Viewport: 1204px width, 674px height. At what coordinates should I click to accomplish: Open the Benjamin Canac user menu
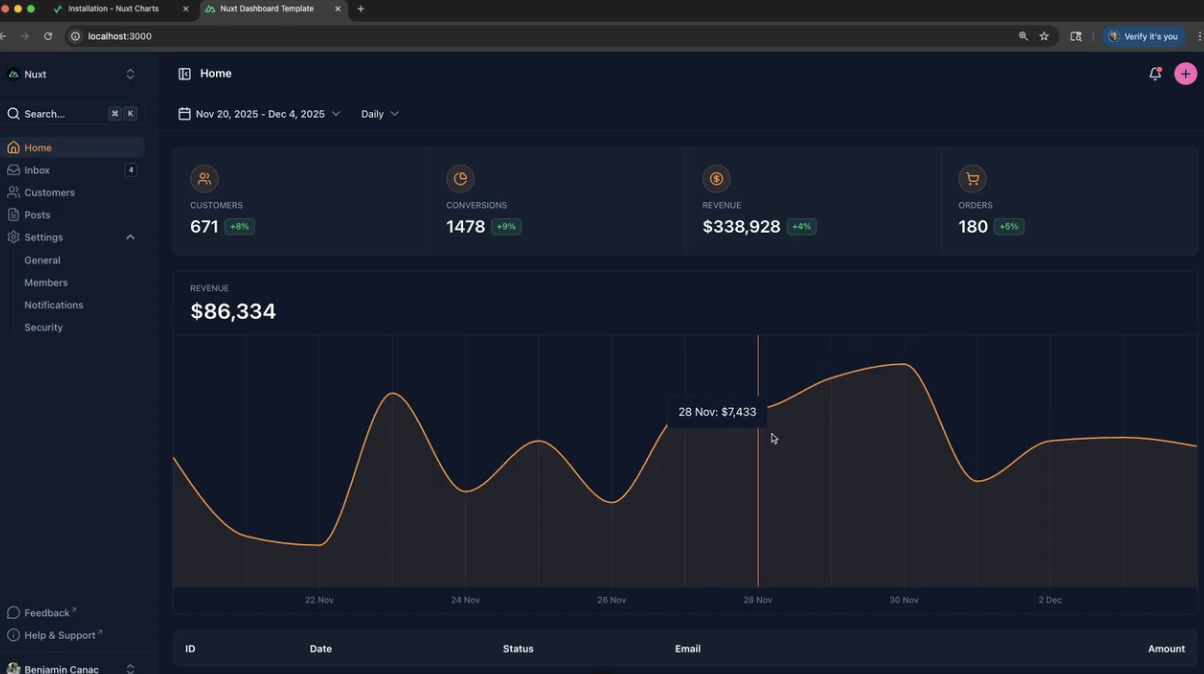pyautogui.click(x=72, y=668)
